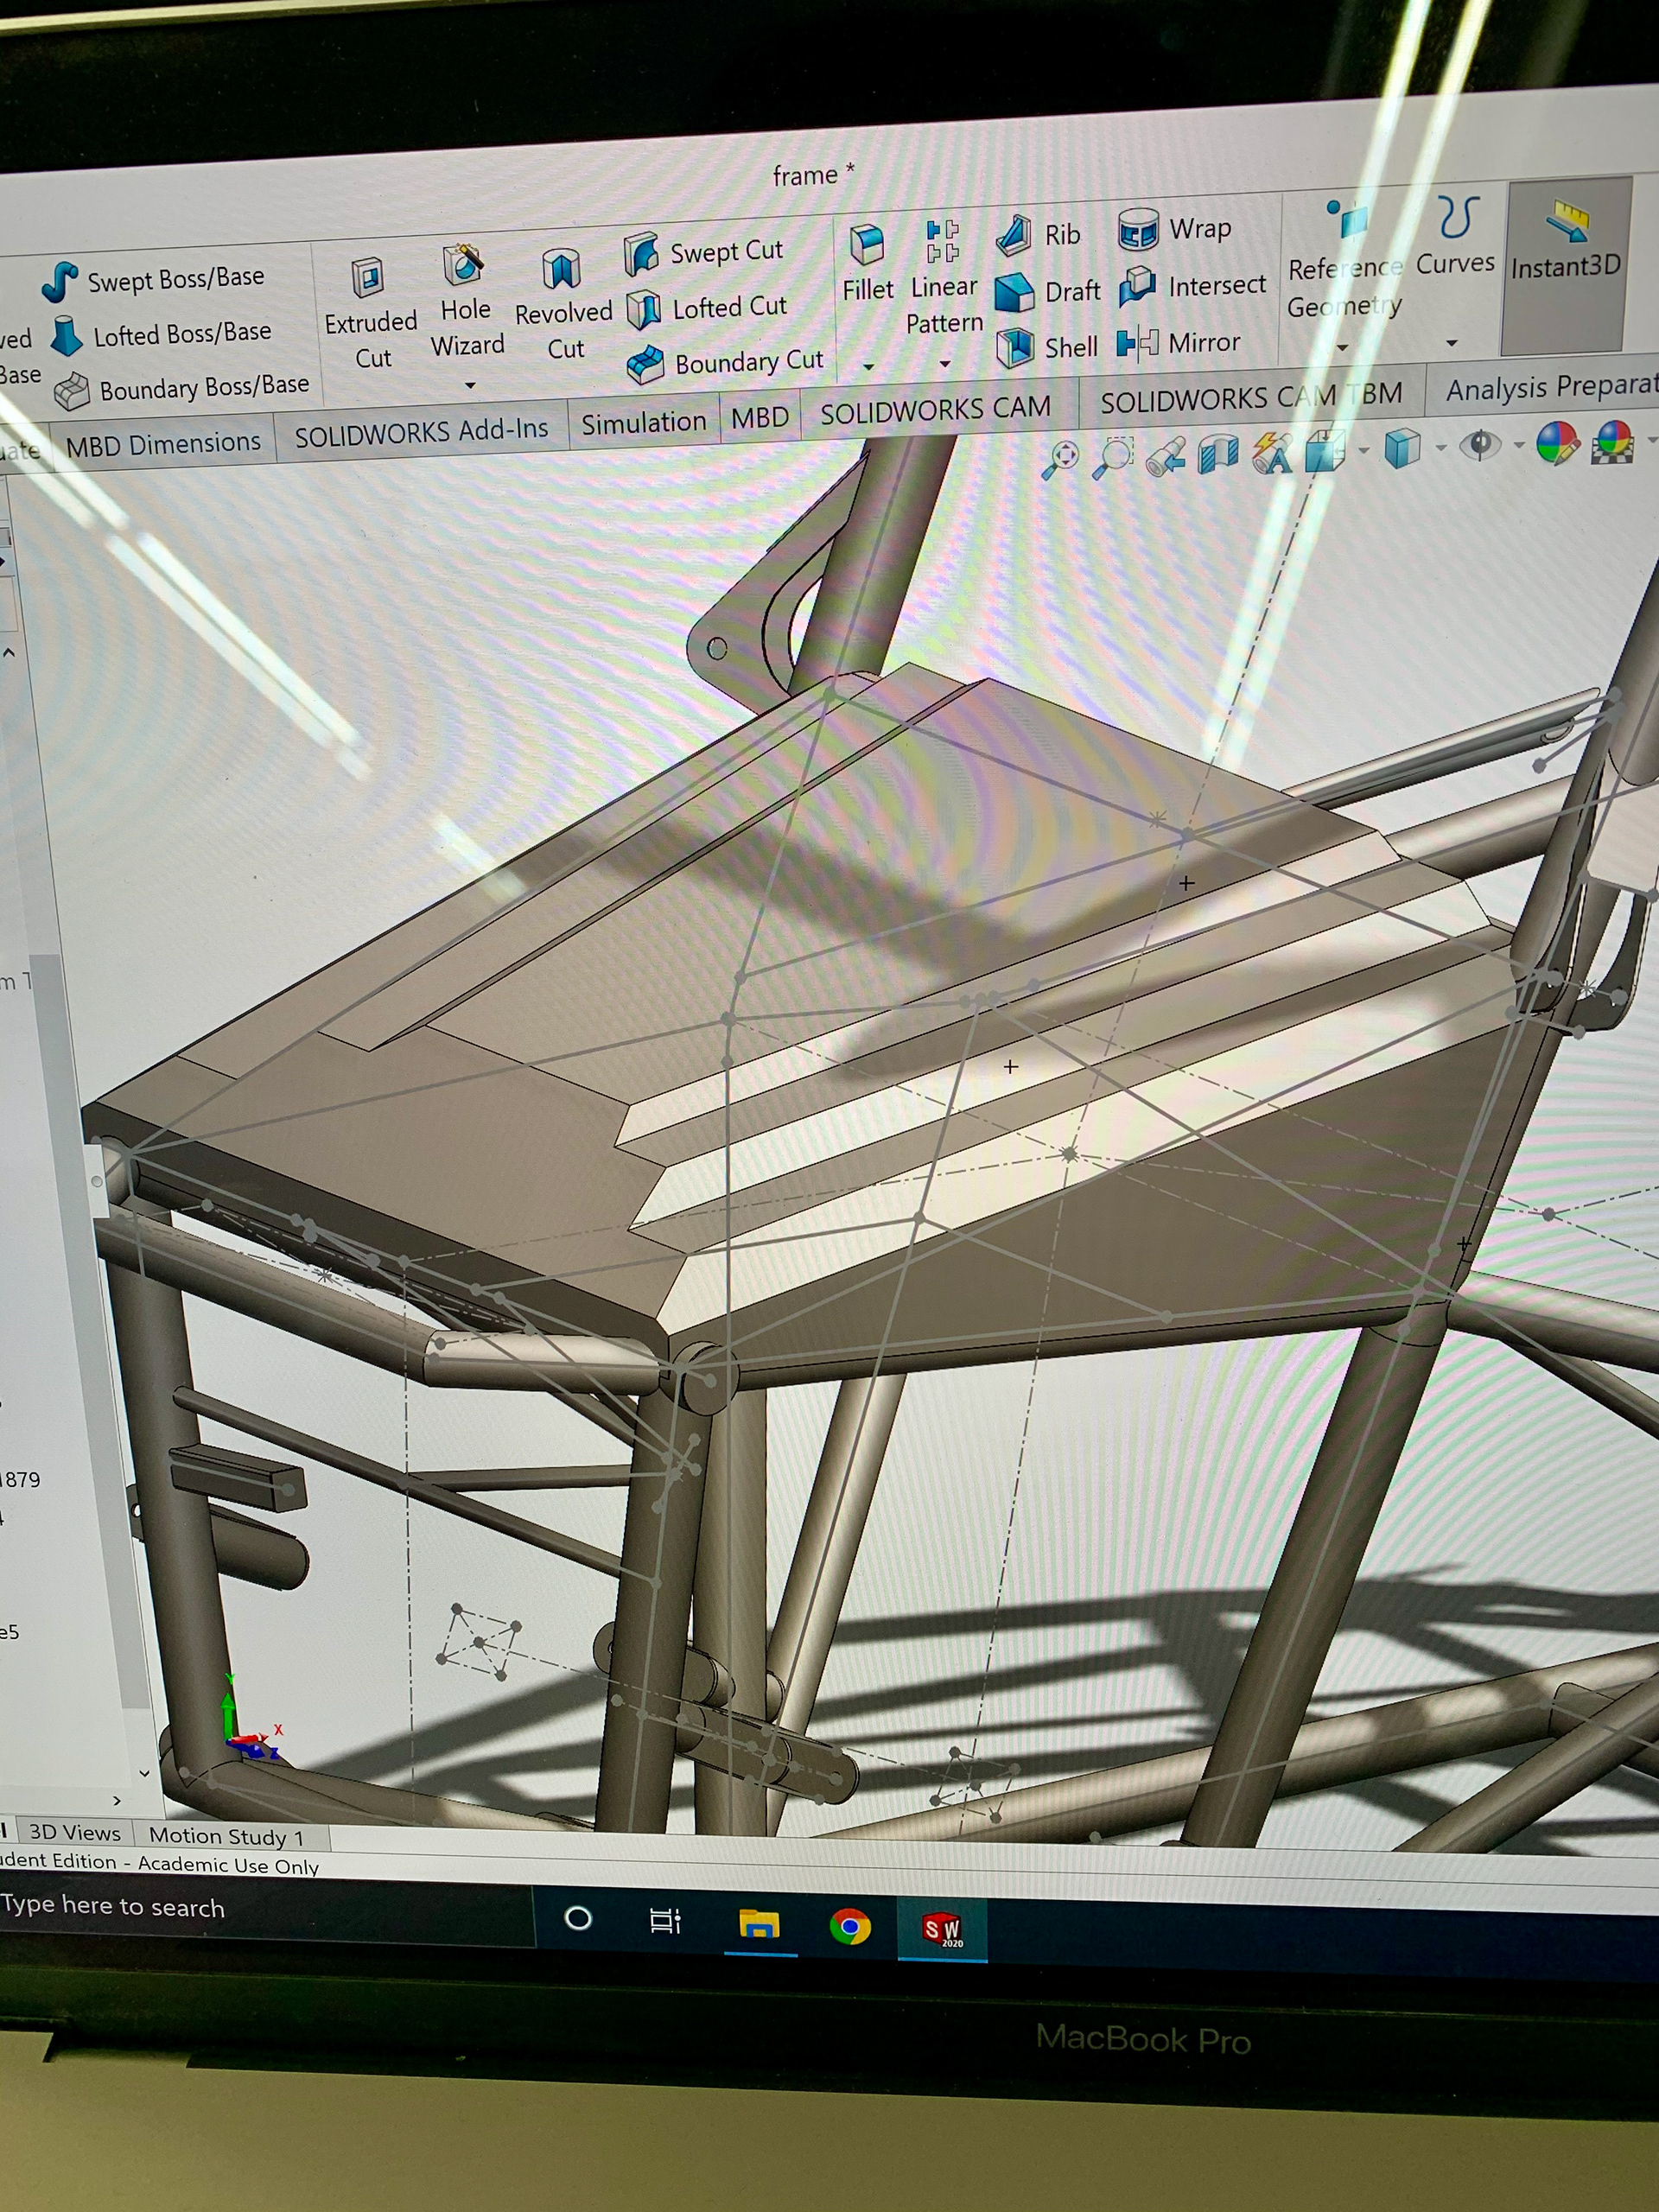Toggle Hide/Show Items eye icon

[x=1480, y=445]
